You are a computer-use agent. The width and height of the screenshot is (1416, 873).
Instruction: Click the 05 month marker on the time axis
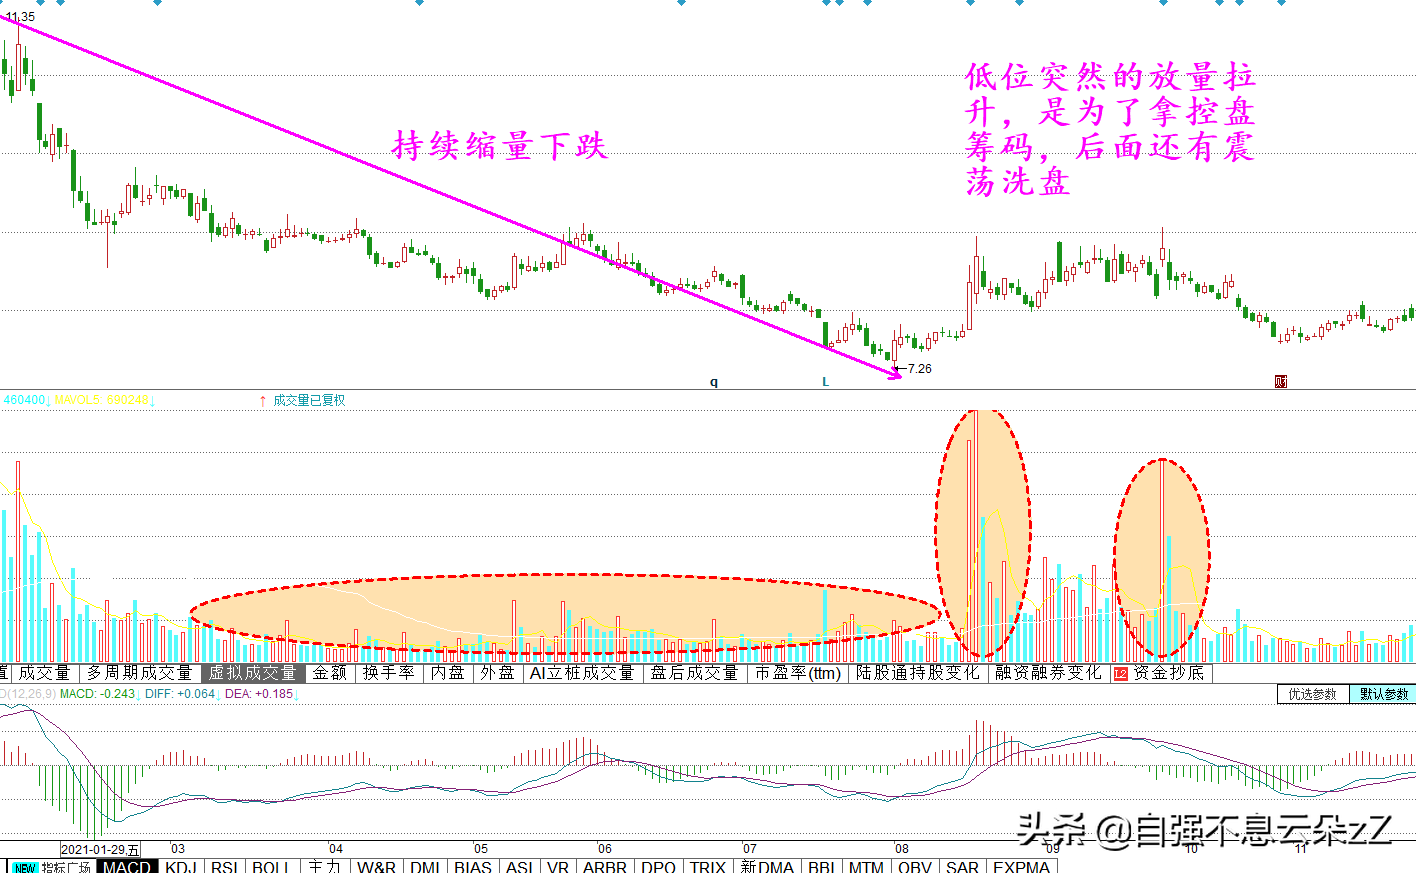pos(481,849)
